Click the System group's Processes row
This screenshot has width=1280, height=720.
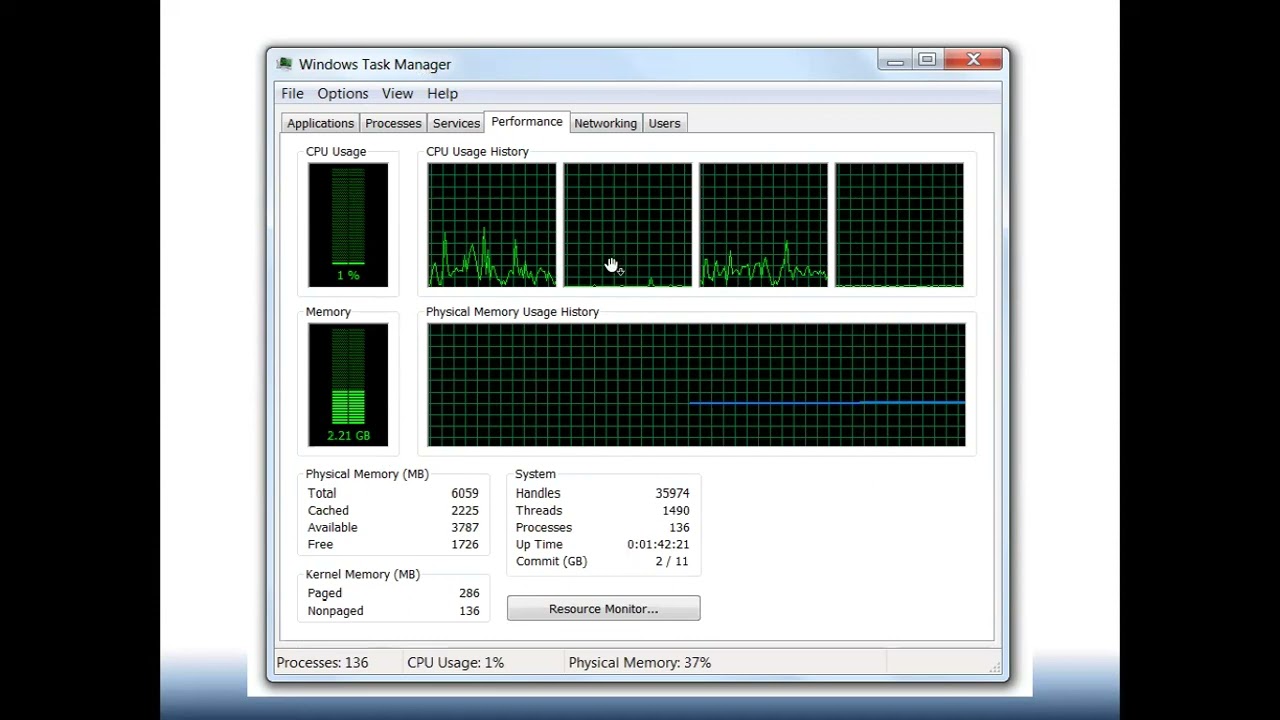pyautogui.click(x=603, y=527)
